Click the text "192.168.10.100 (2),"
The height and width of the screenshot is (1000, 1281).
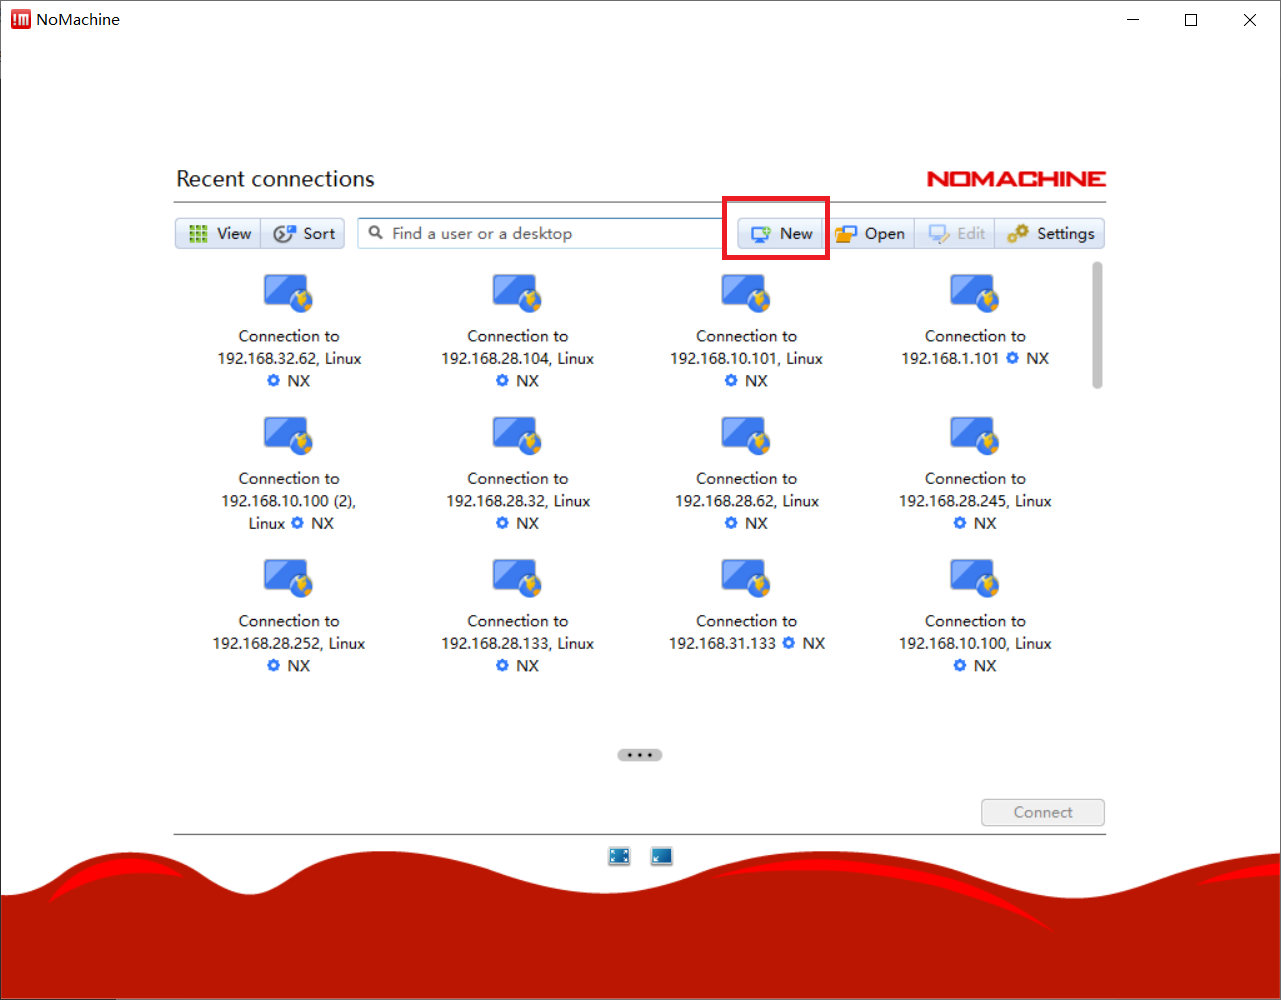click(x=289, y=501)
